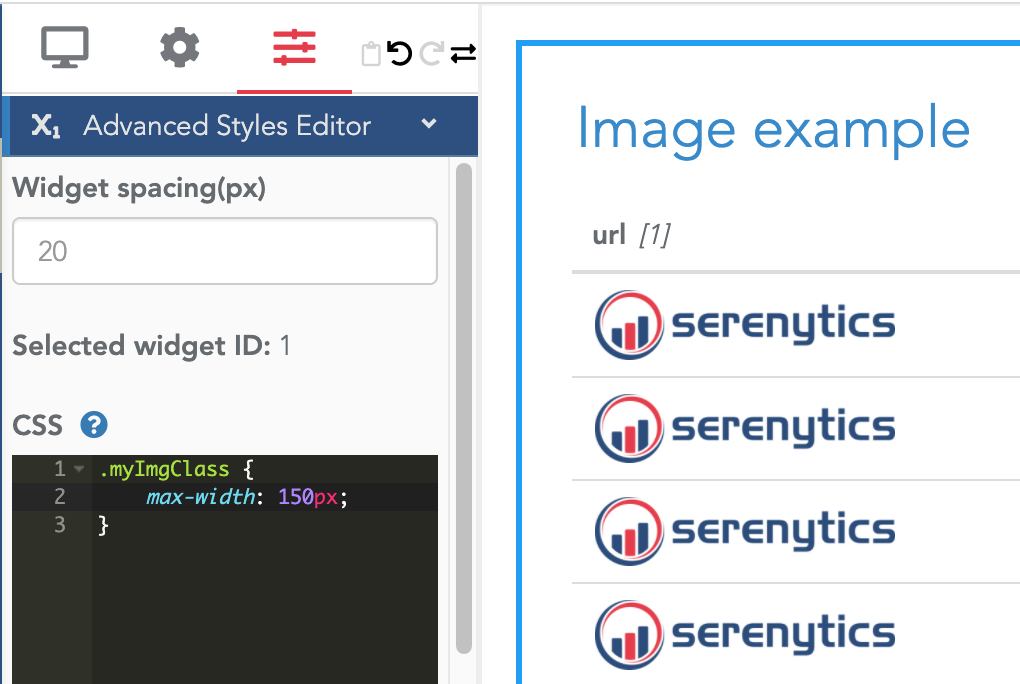Click the fourth serenytics logo image
Image resolution: width=1020 pixels, height=684 pixels.
click(x=745, y=635)
